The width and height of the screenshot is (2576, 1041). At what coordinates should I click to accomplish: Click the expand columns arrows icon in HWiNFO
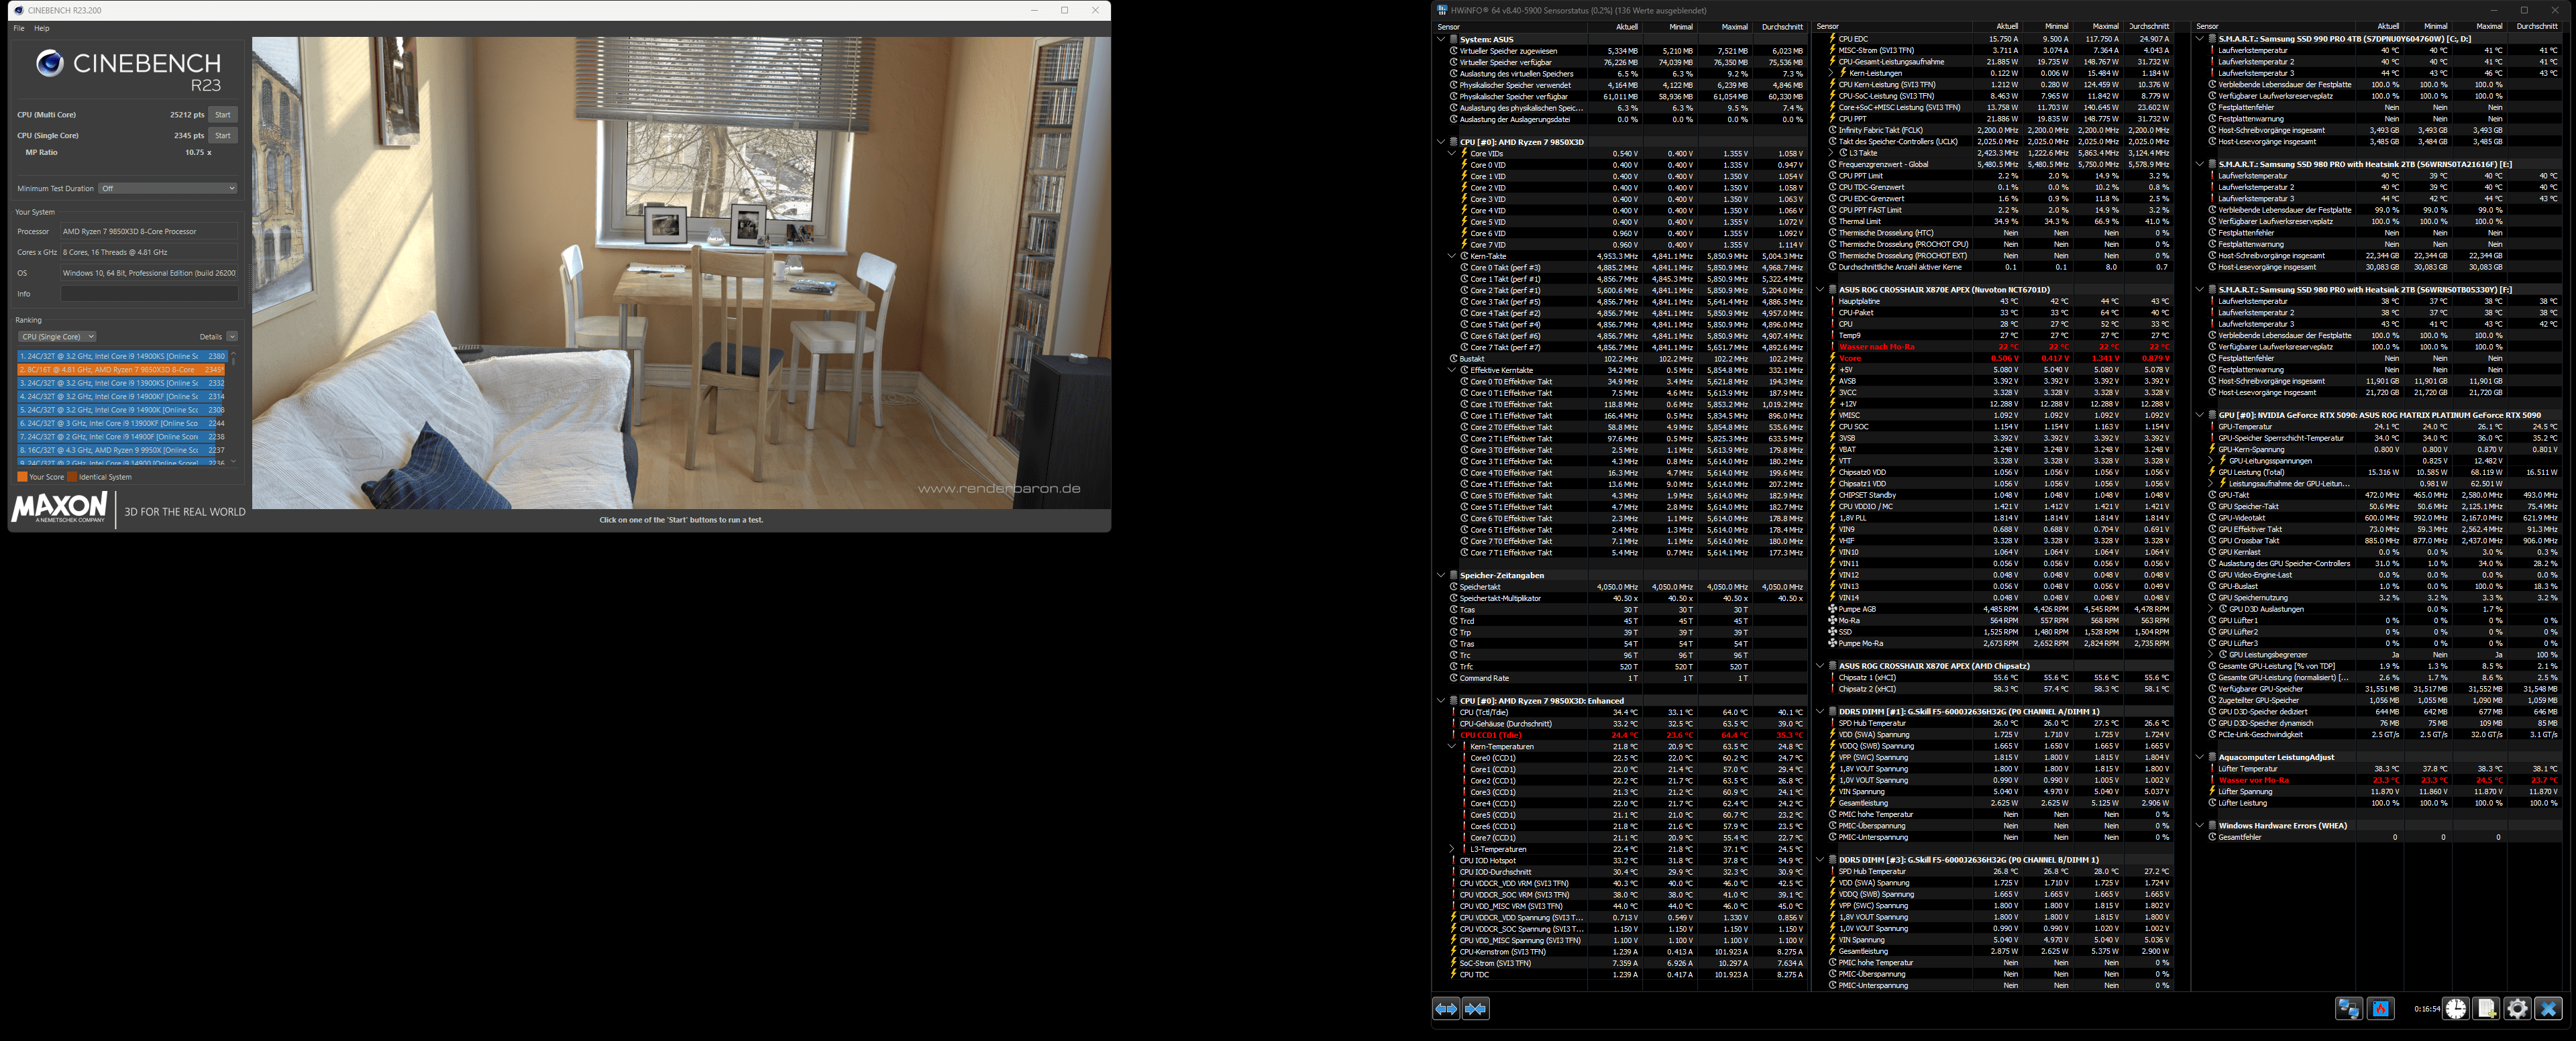[1446, 1009]
